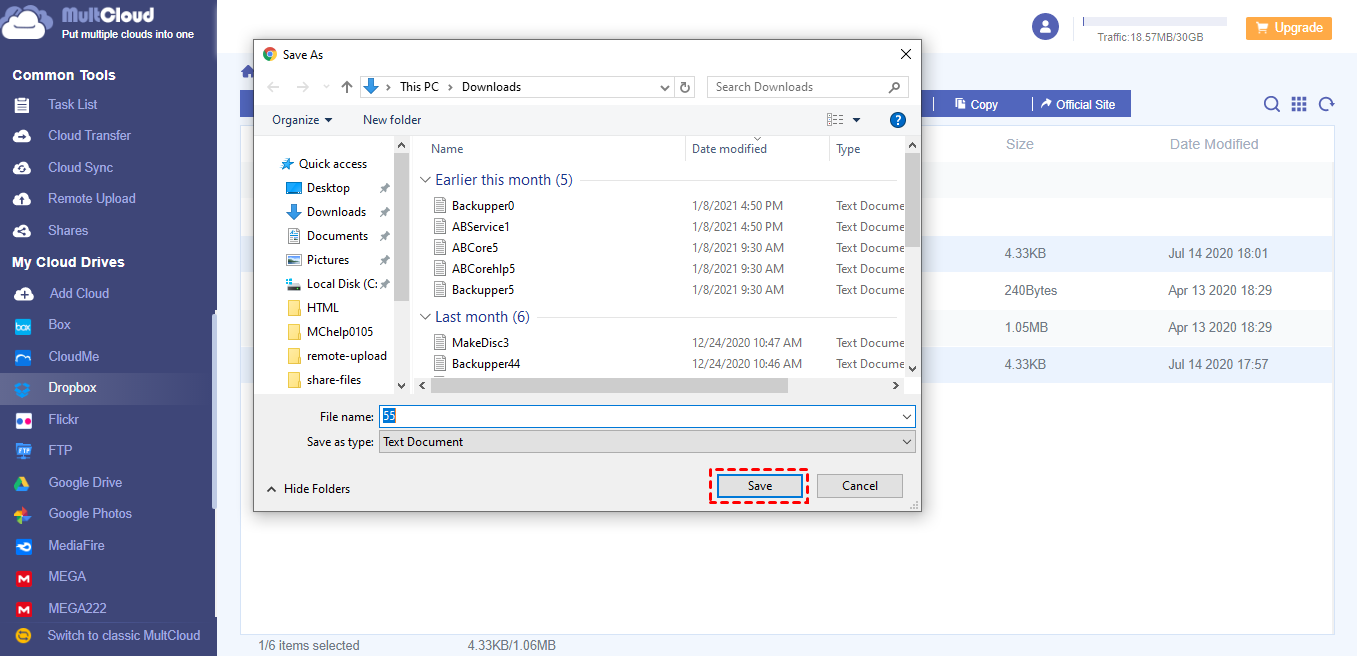Select the Flickr drive
The image size is (1357, 656).
pos(63,419)
